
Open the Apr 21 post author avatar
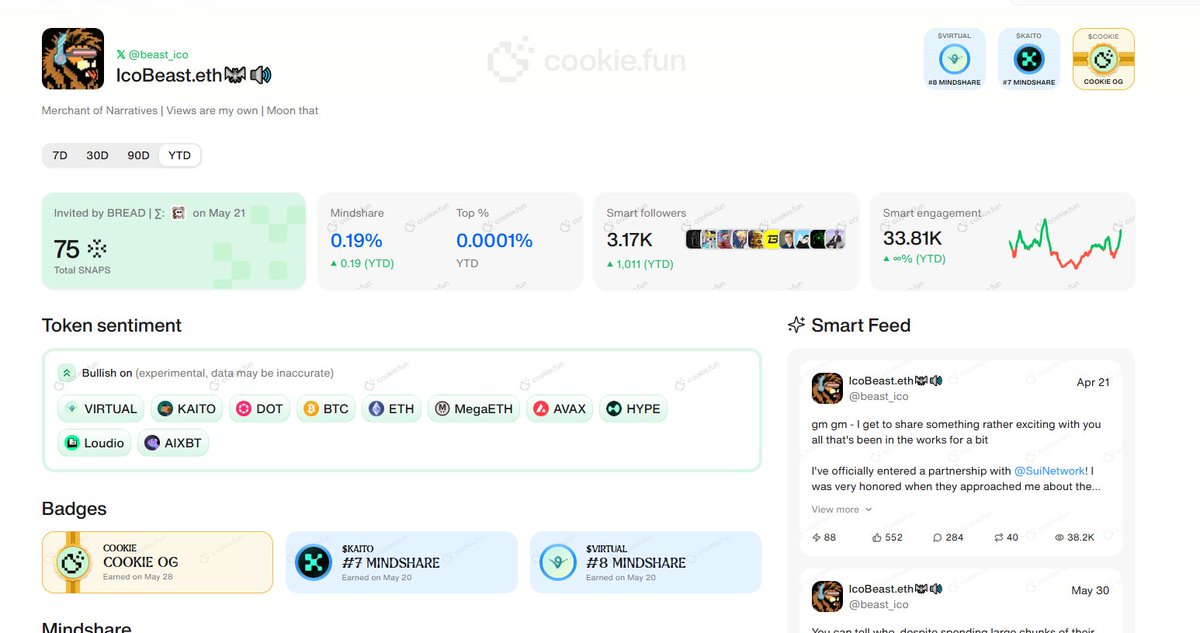(827, 388)
